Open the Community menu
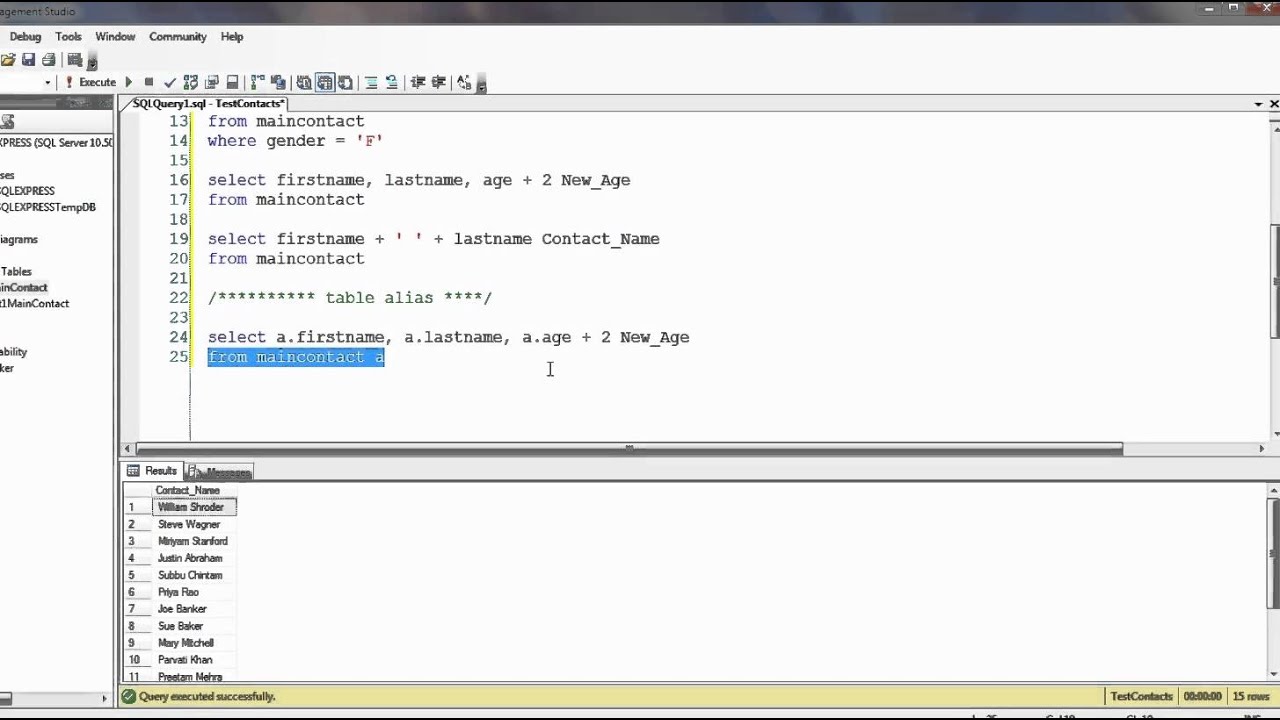 point(178,37)
